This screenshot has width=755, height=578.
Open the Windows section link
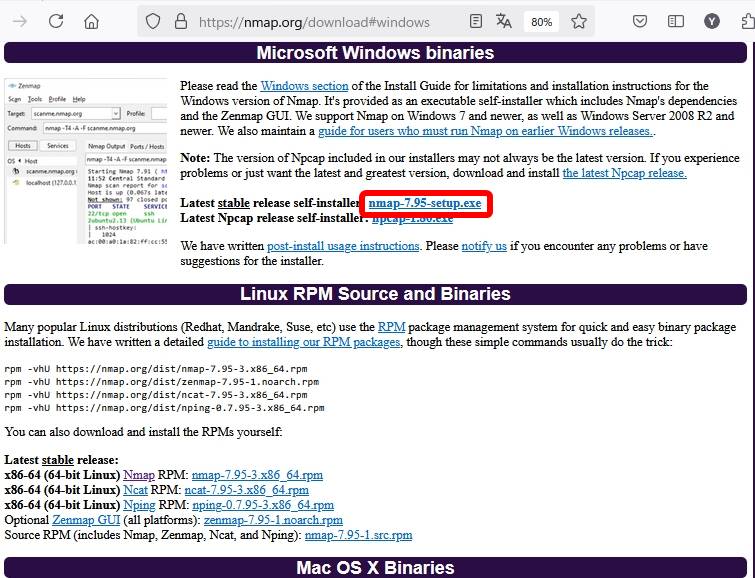(304, 86)
